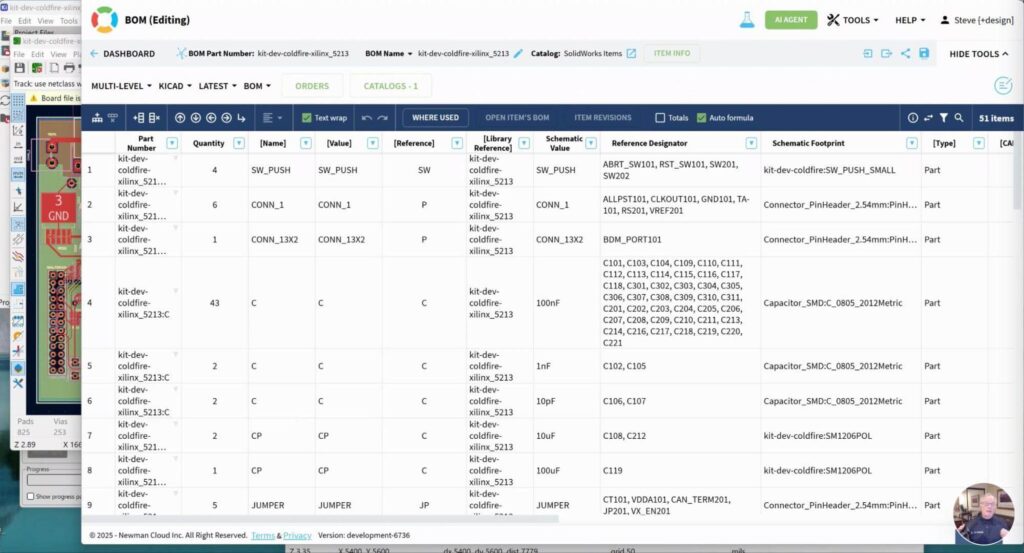Click the AI AGENT button
1024x553 pixels.
click(x=791, y=20)
